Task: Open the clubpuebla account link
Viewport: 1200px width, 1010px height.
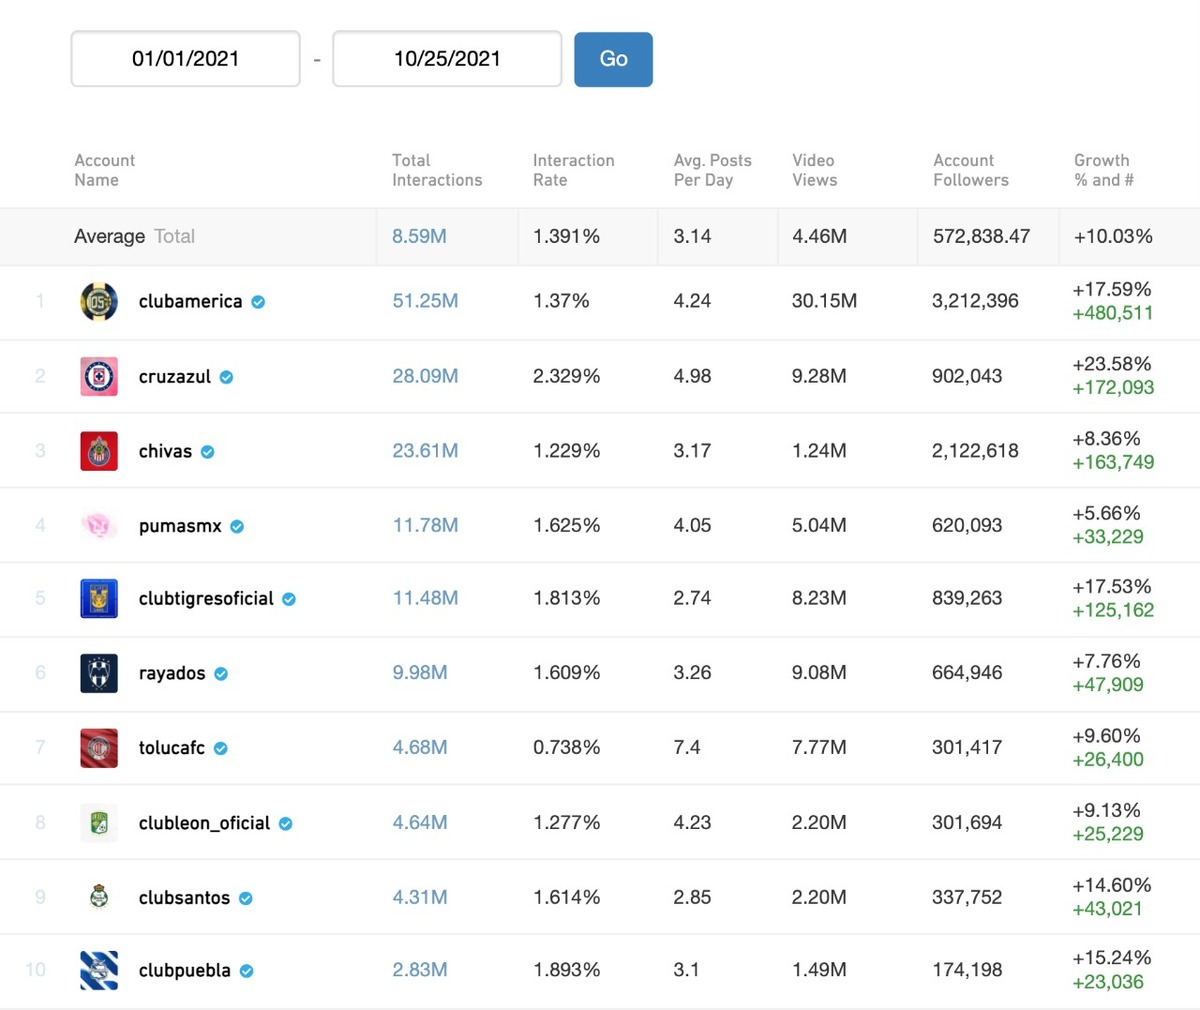Action: coord(184,970)
